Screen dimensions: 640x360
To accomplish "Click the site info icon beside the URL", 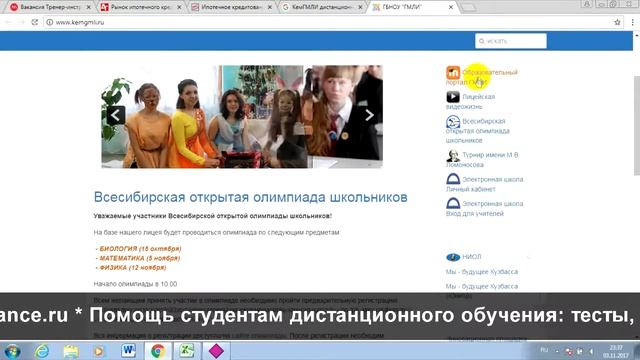I will tap(49, 22).
